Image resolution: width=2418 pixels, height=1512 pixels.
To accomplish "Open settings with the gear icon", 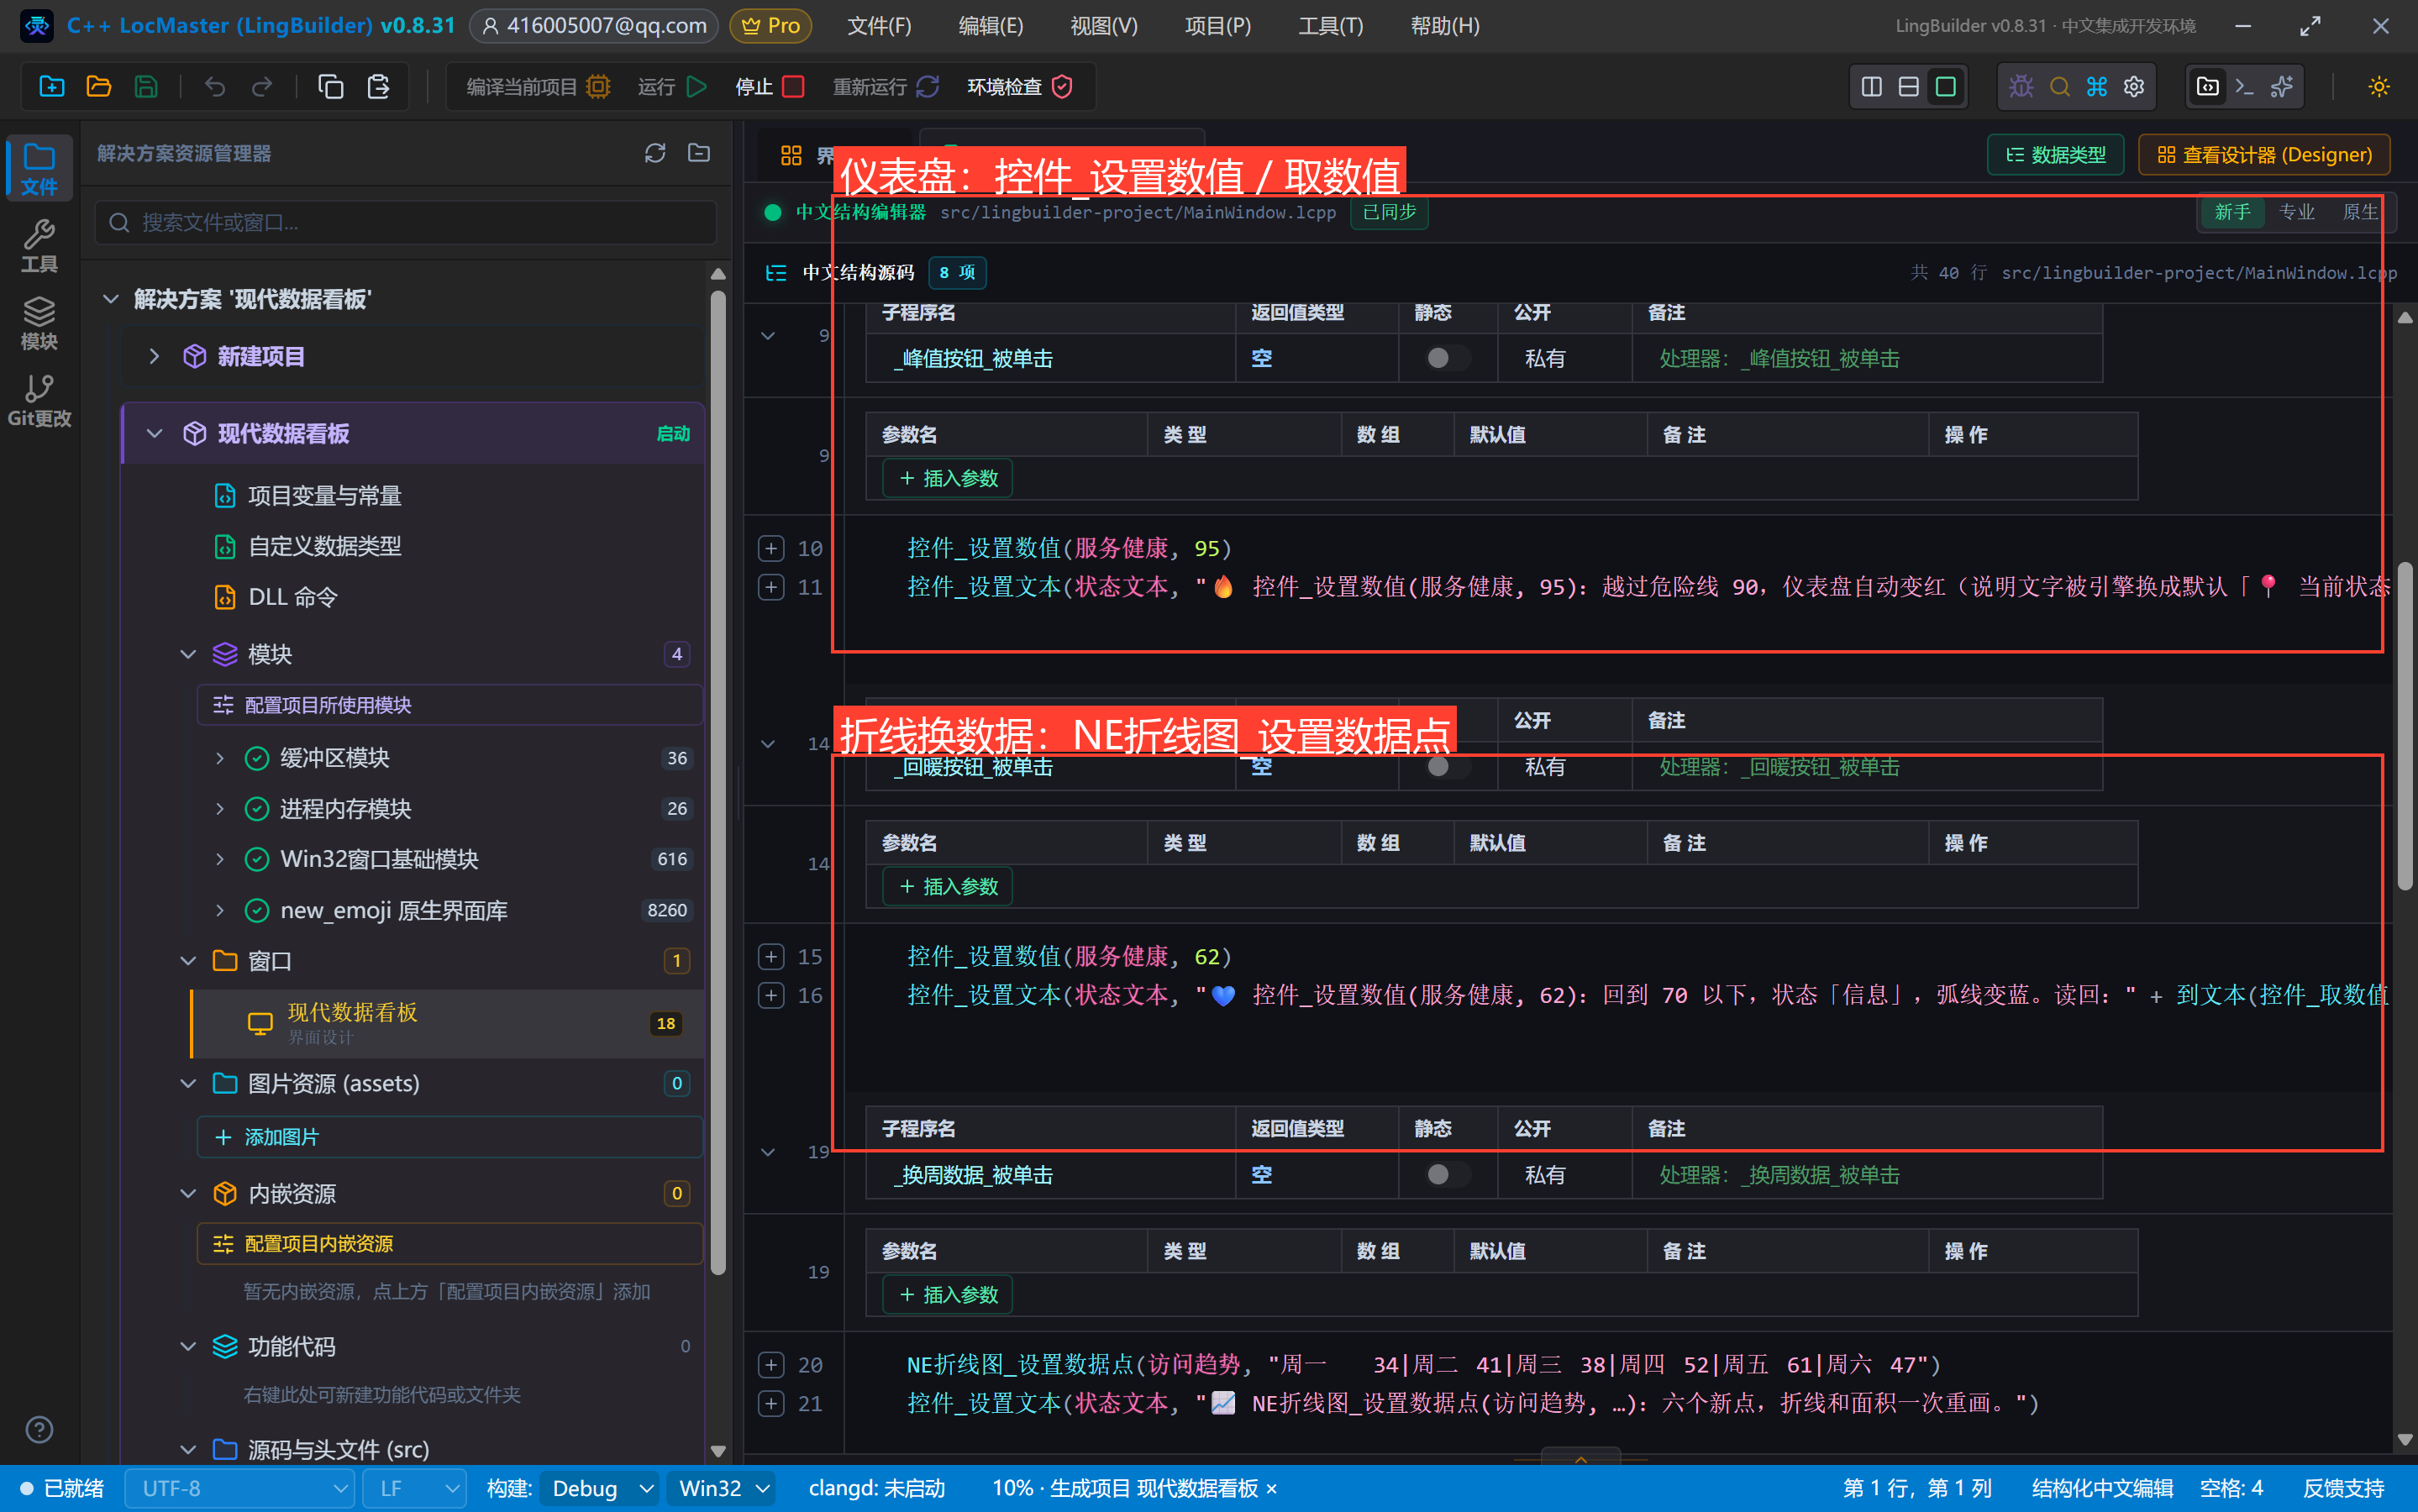I will [x=2134, y=87].
